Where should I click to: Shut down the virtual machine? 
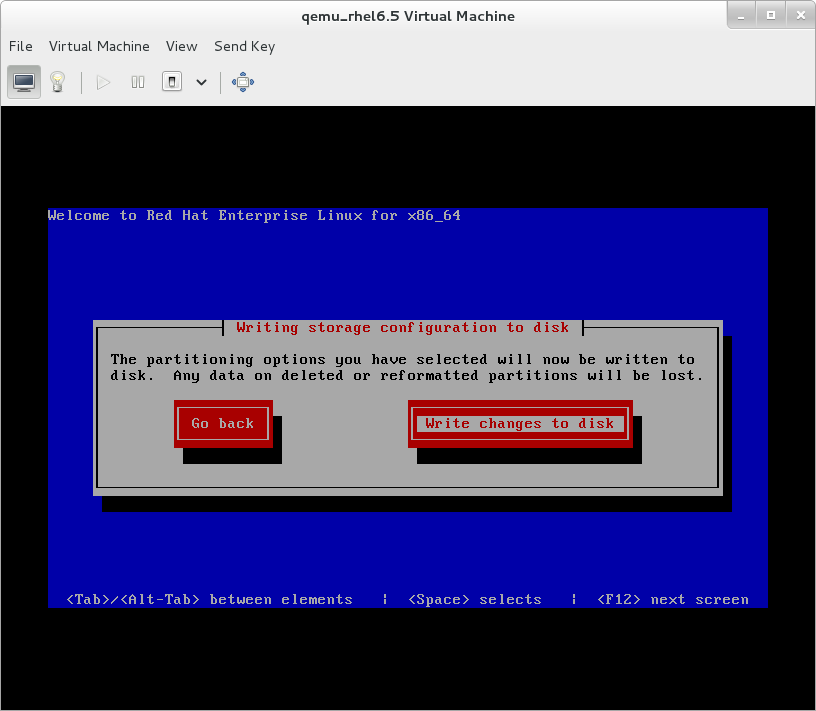(x=172, y=82)
